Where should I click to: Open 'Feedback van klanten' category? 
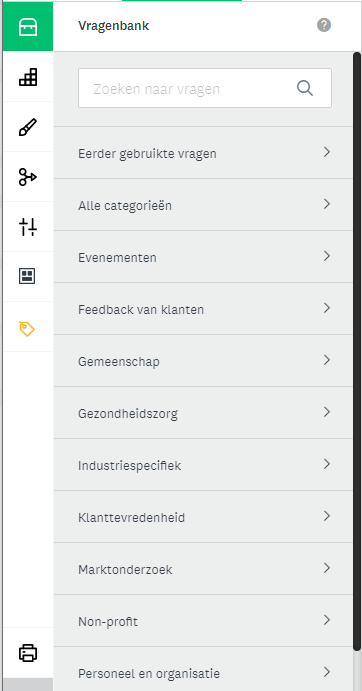(203, 309)
